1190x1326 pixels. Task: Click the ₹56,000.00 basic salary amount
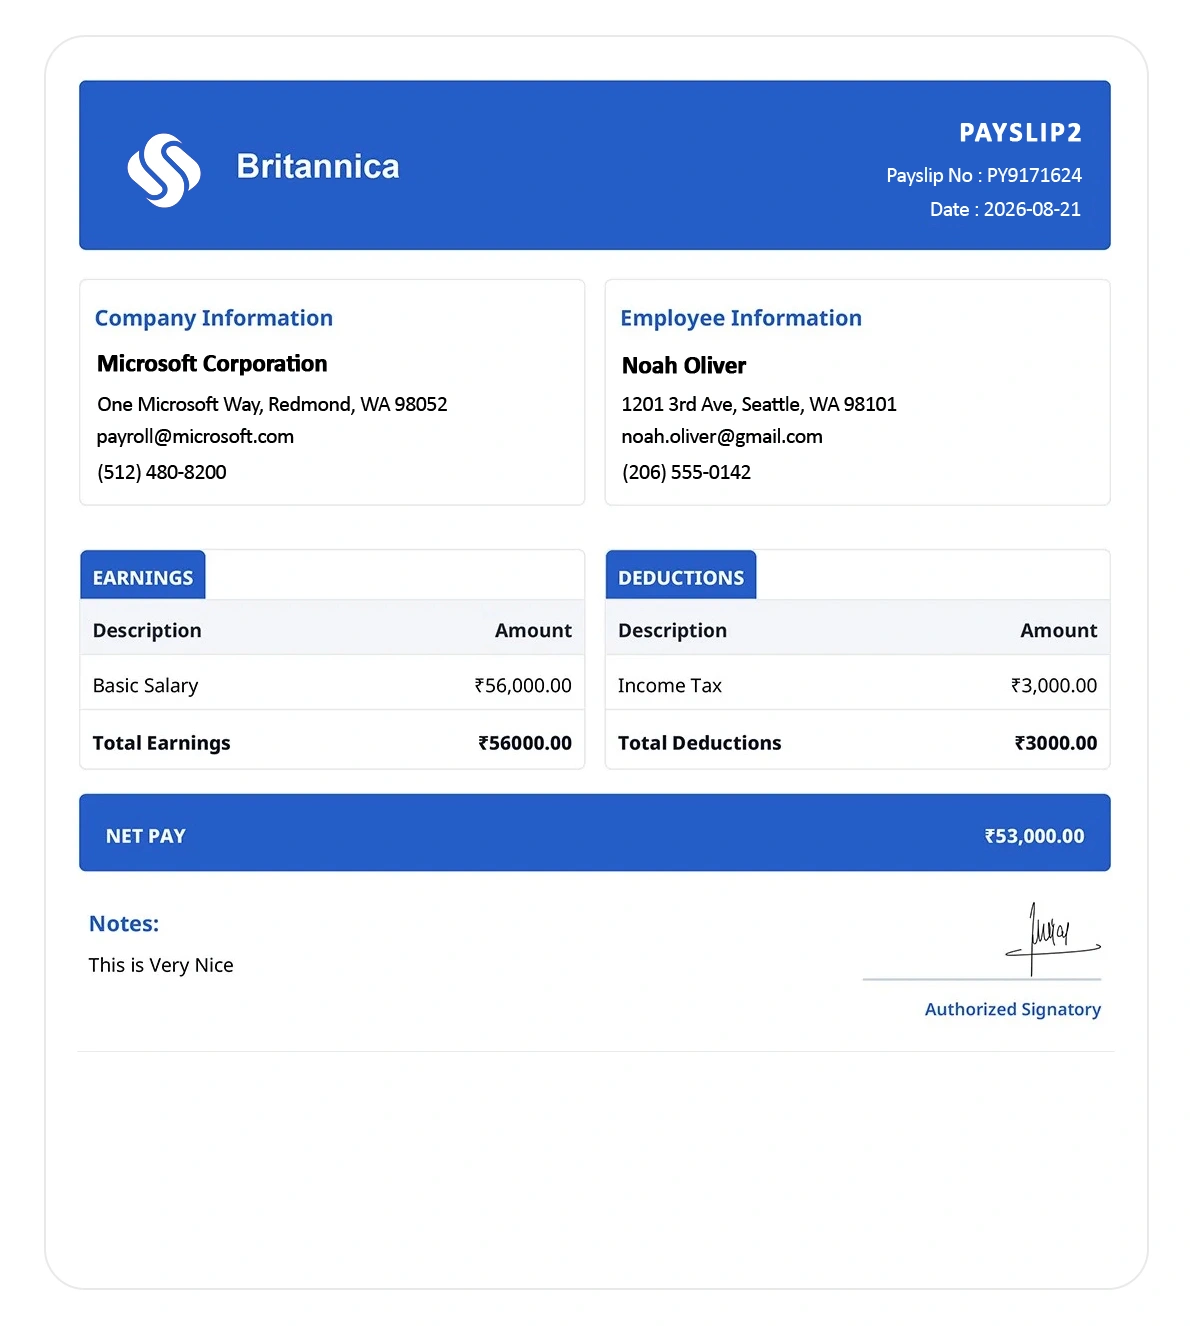(523, 686)
